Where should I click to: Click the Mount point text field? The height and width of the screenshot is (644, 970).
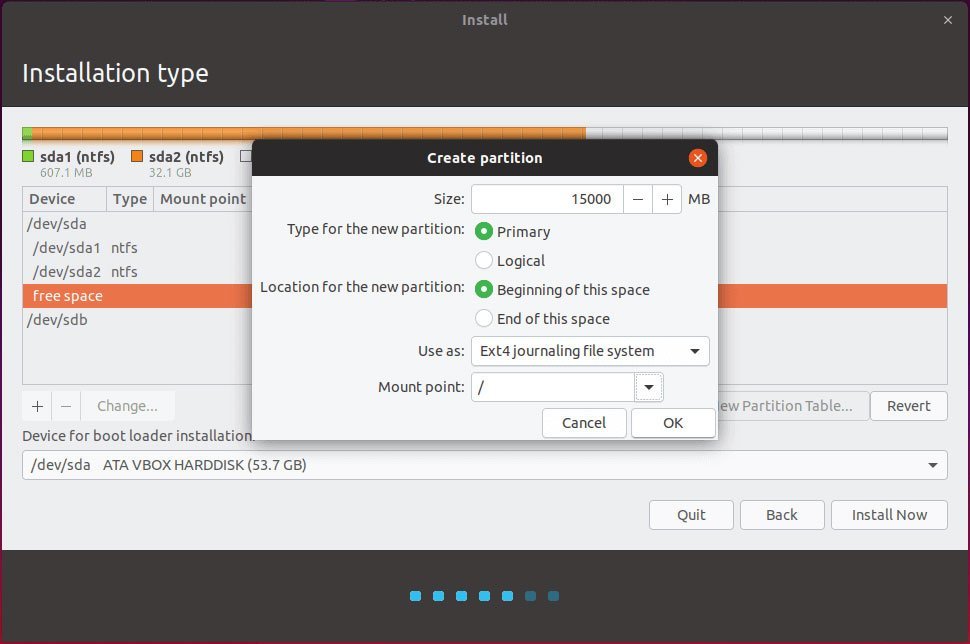point(553,387)
